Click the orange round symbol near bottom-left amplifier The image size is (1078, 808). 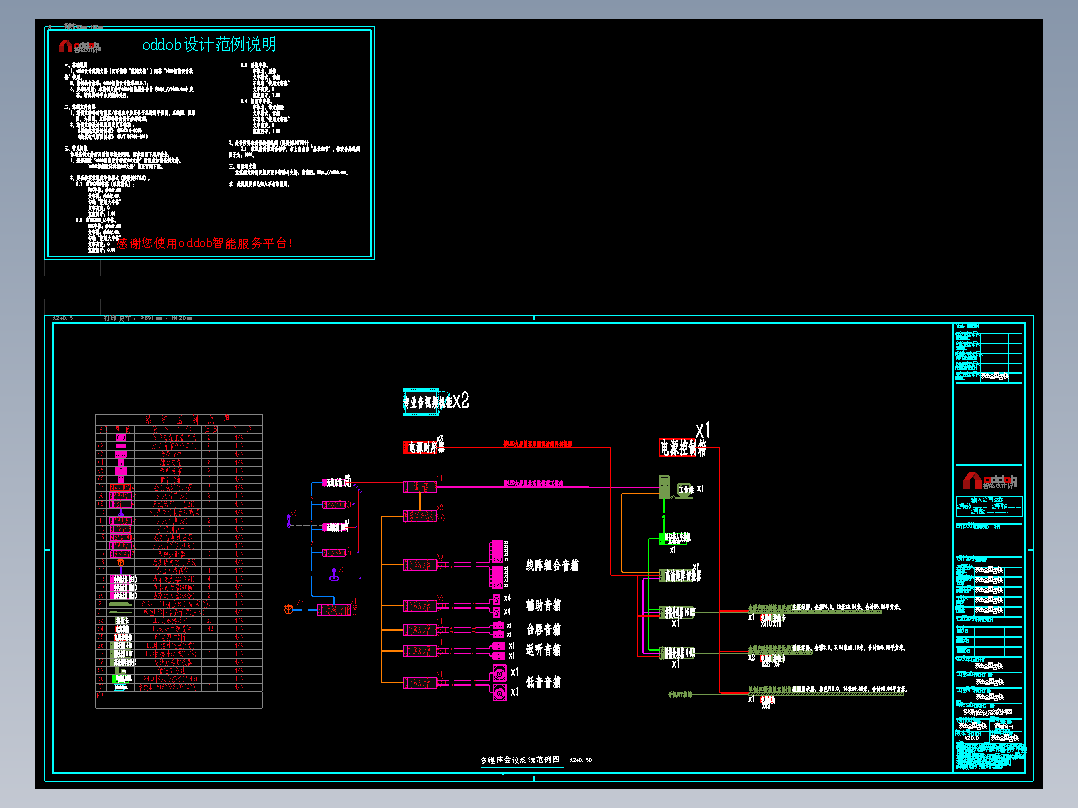point(289,609)
